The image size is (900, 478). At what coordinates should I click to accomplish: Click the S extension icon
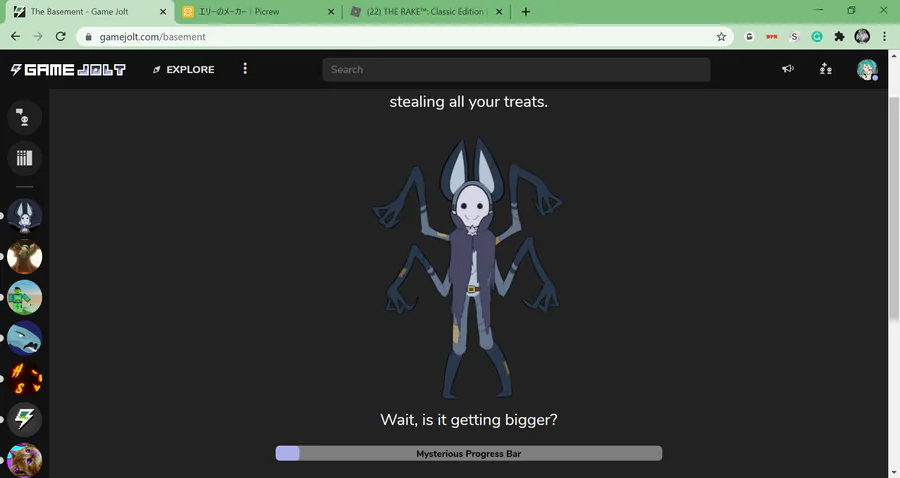794,37
